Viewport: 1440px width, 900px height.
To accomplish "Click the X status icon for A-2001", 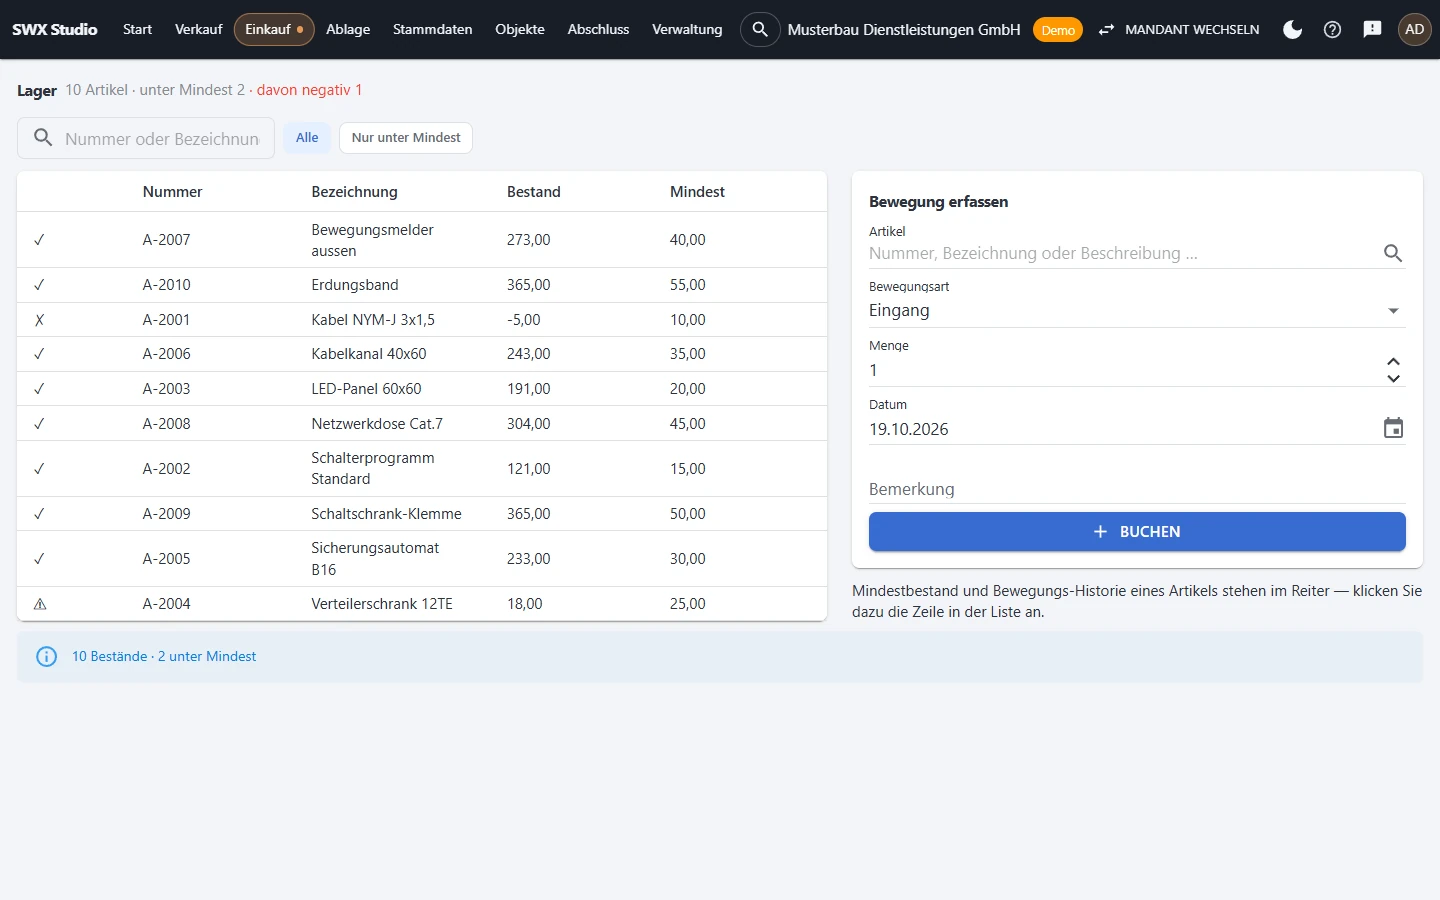I will point(40,320).
